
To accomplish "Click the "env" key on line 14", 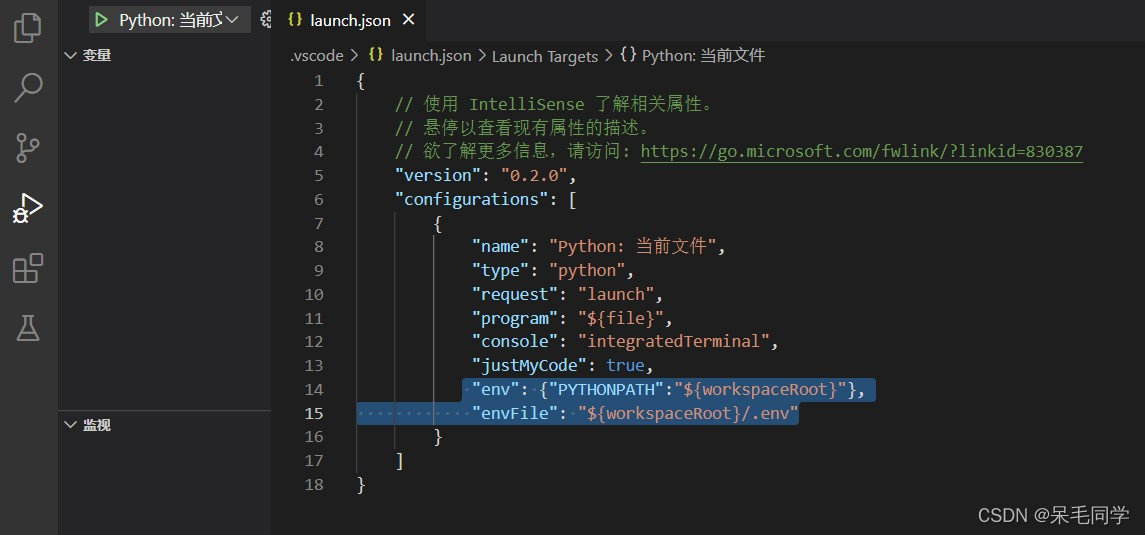I will click(x=496, y=390).
